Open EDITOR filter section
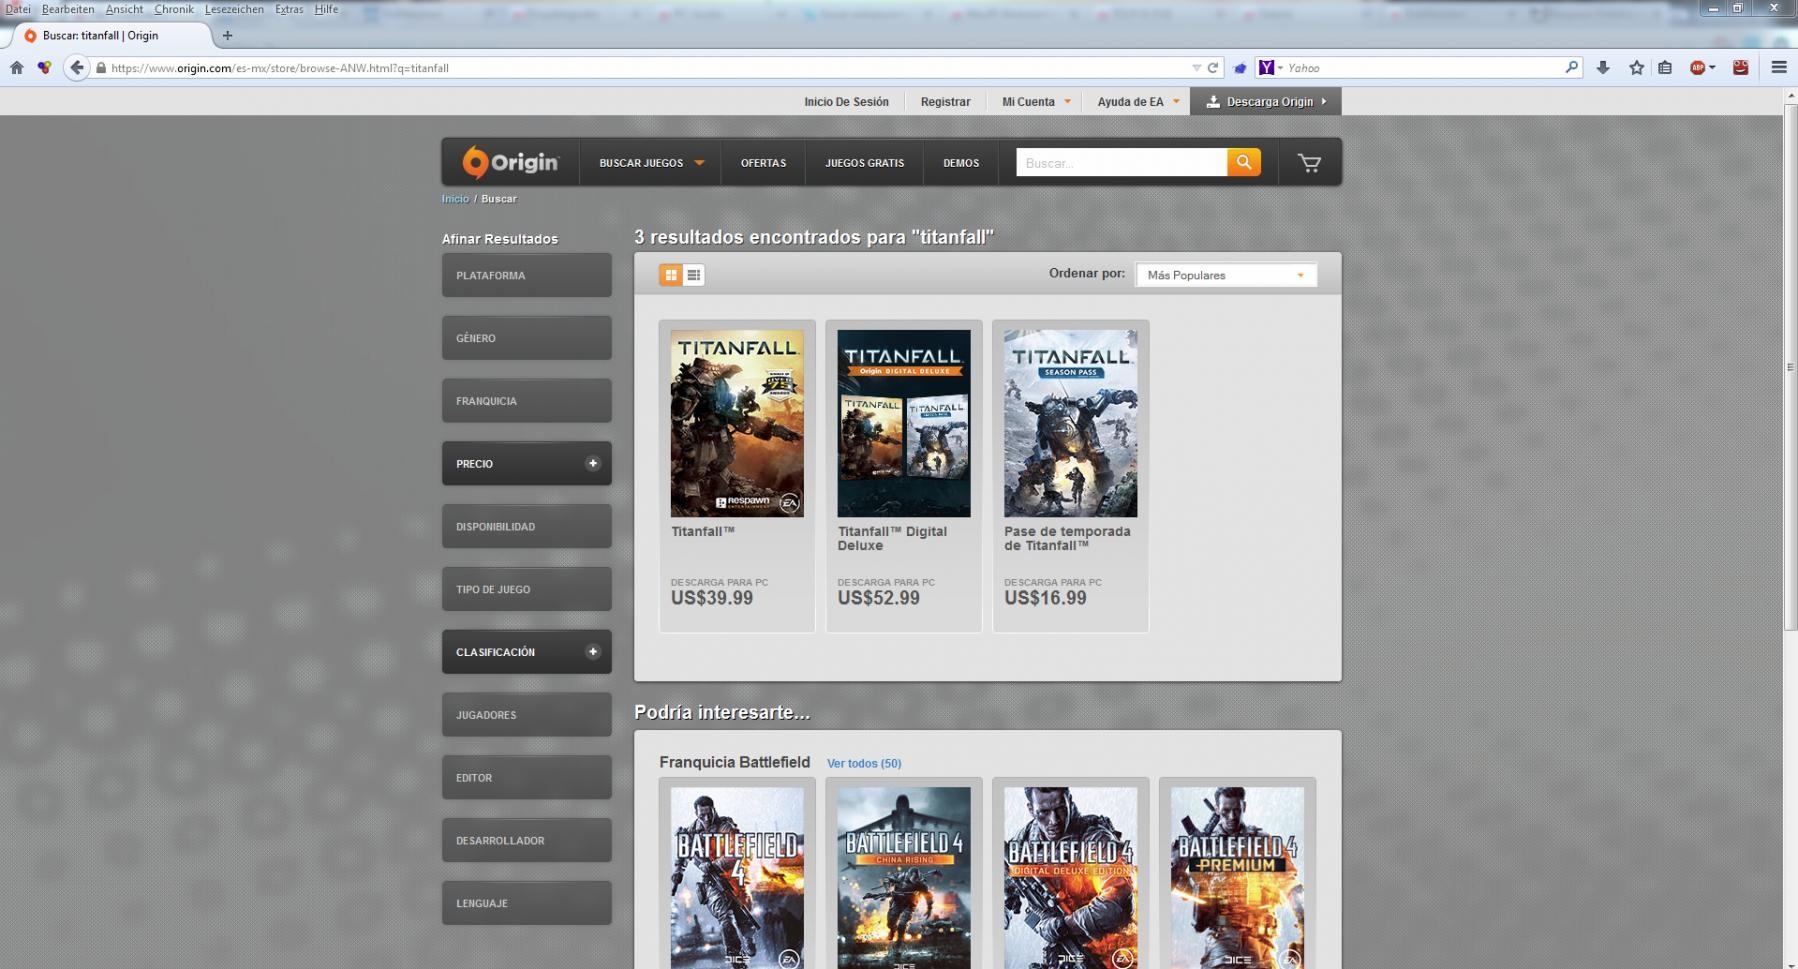Screen dimensions: 1798x969 [x=527, y=777]
